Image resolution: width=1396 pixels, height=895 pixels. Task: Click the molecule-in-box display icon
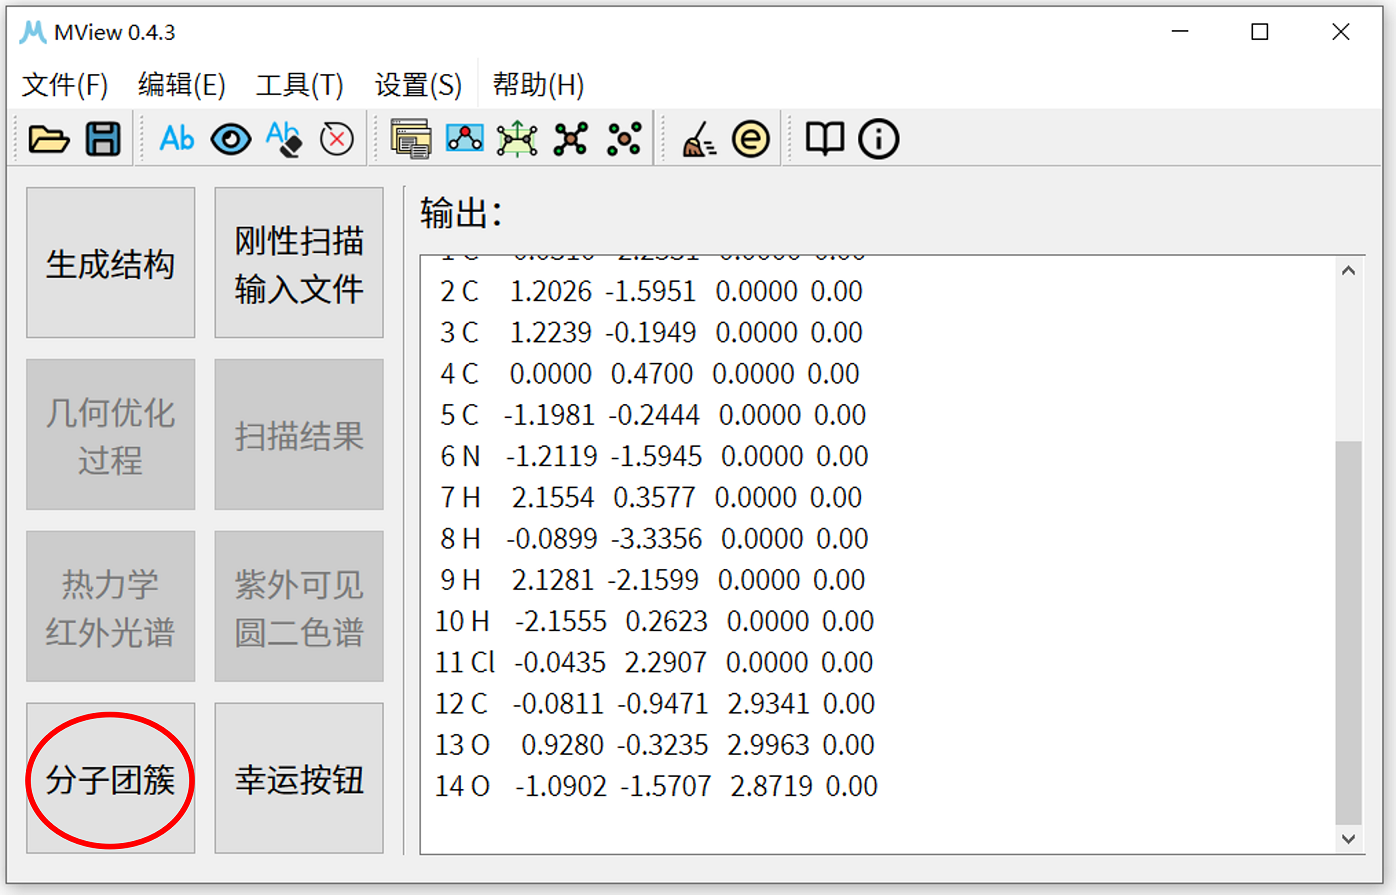pyautogui.click(x=464, y=139)
